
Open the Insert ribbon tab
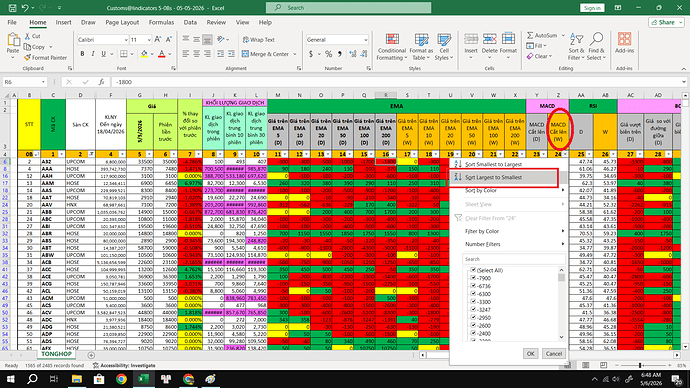point(63,22)
